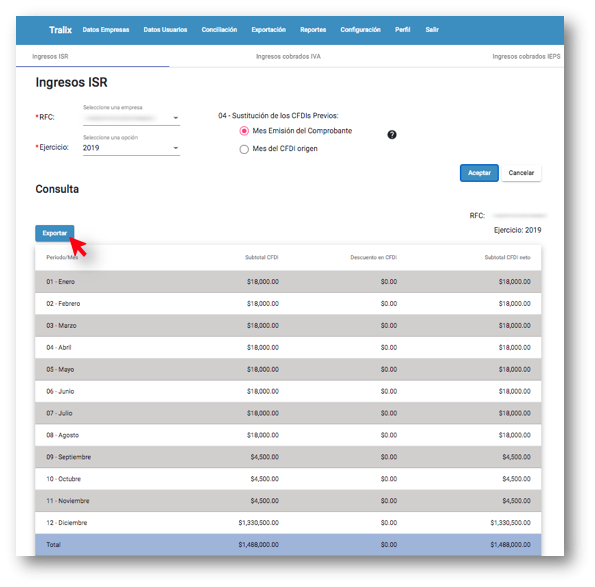This screenshot has width=595, height=587.
Task: Open the Configuración menu
Action: tap(360, 30)
